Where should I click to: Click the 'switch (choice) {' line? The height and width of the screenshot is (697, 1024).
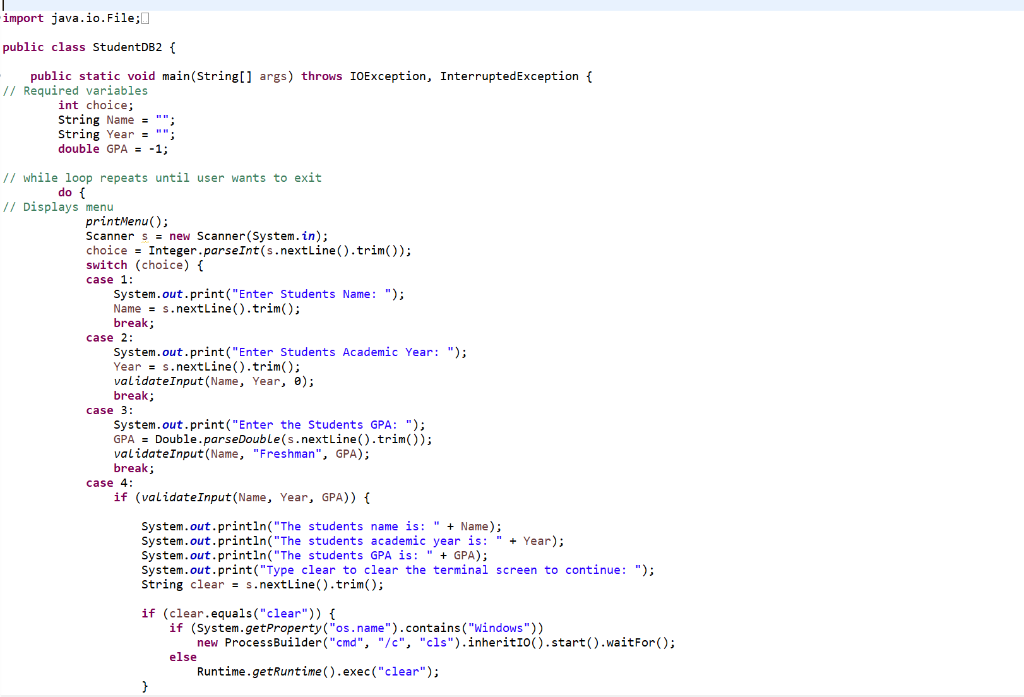pos(144,265)
